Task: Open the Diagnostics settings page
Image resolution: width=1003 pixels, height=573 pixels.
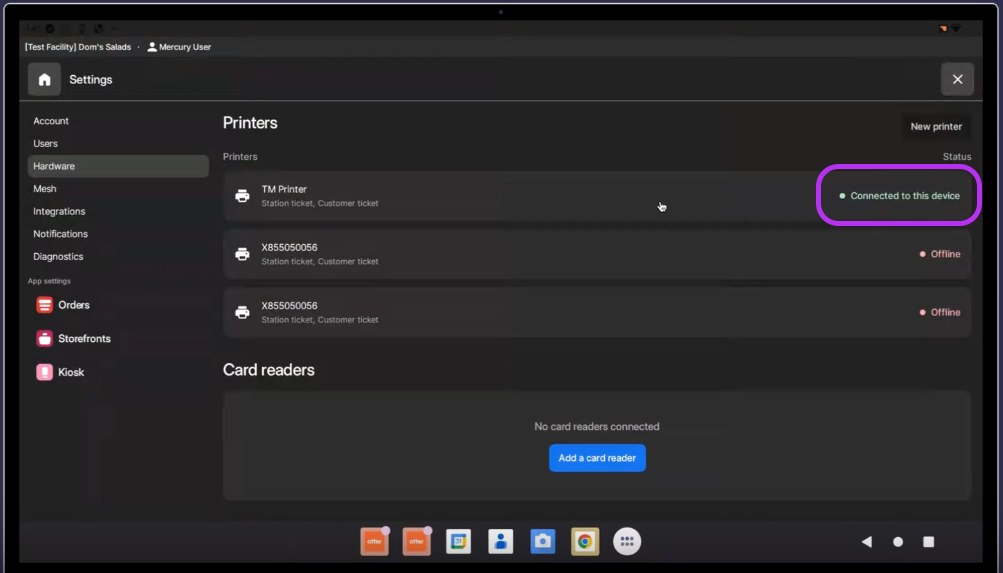Action: pyautogui.click(x=58, y=257)
